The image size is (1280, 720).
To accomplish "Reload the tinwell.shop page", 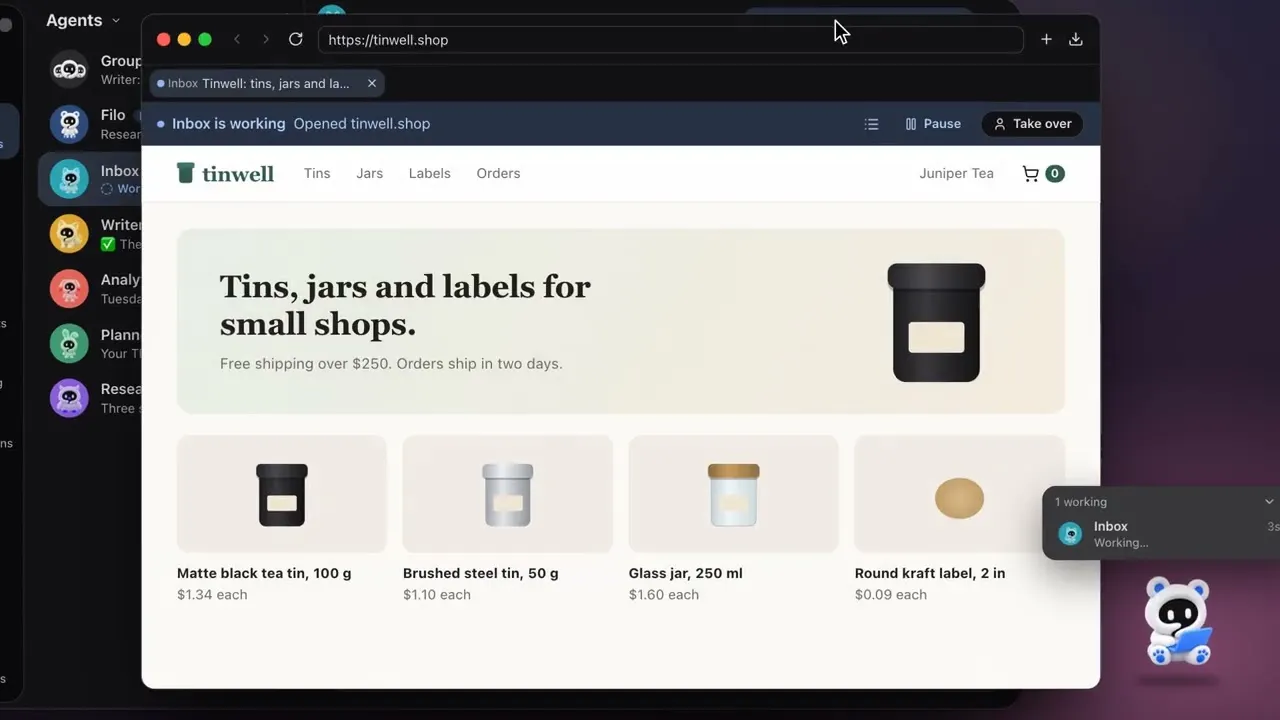I will pos(296,39).
